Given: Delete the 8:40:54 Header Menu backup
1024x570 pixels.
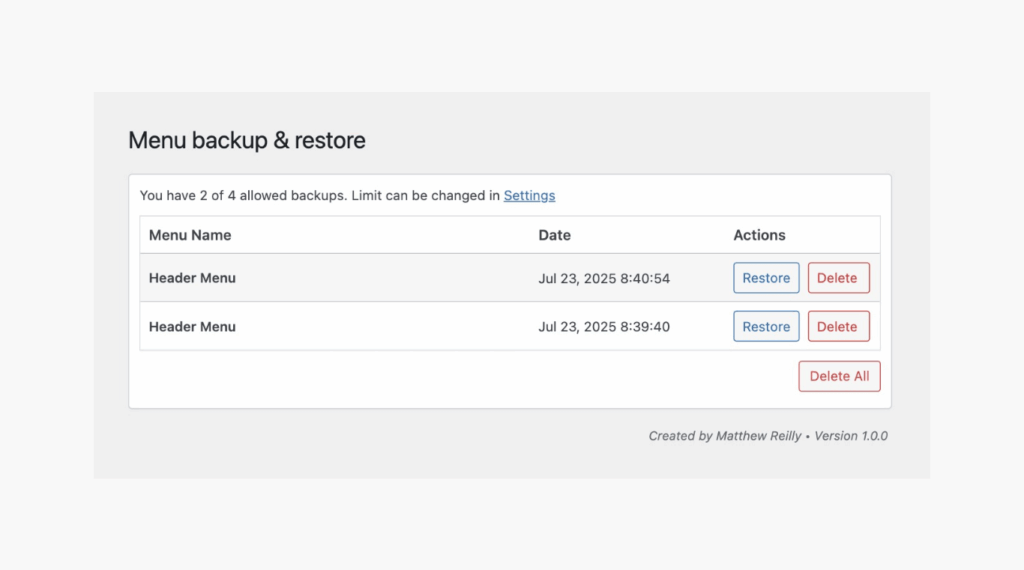Looking at the screenshot, I should [838, 278].
